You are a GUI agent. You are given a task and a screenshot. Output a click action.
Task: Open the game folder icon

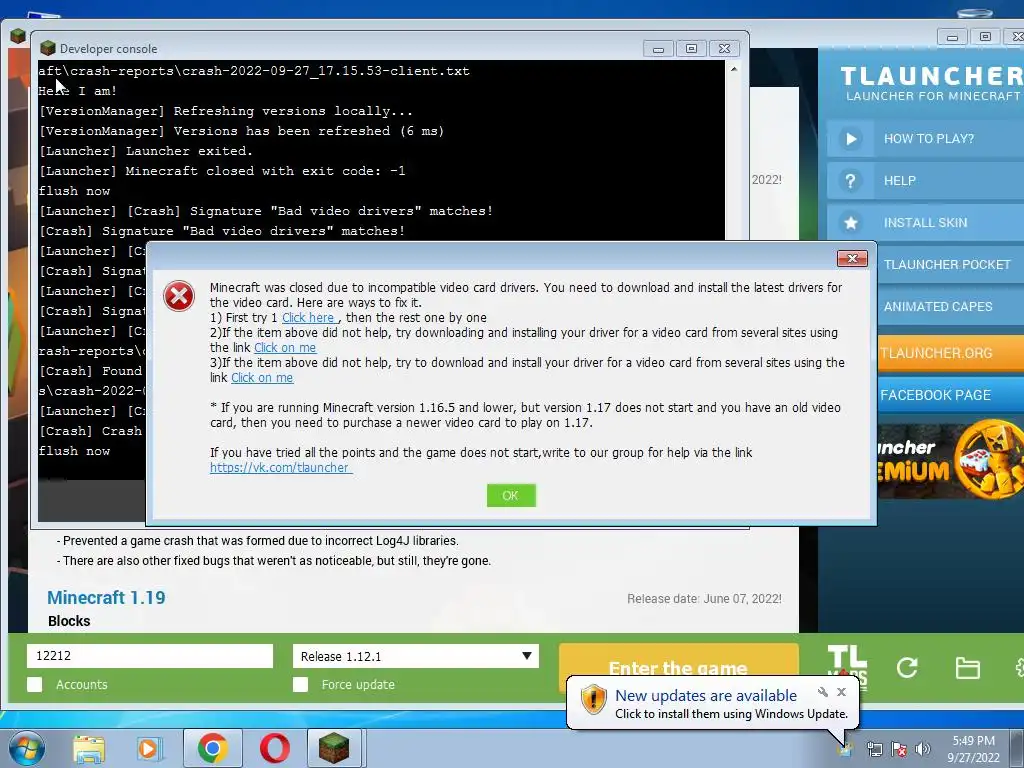click(x=967, y=668)
